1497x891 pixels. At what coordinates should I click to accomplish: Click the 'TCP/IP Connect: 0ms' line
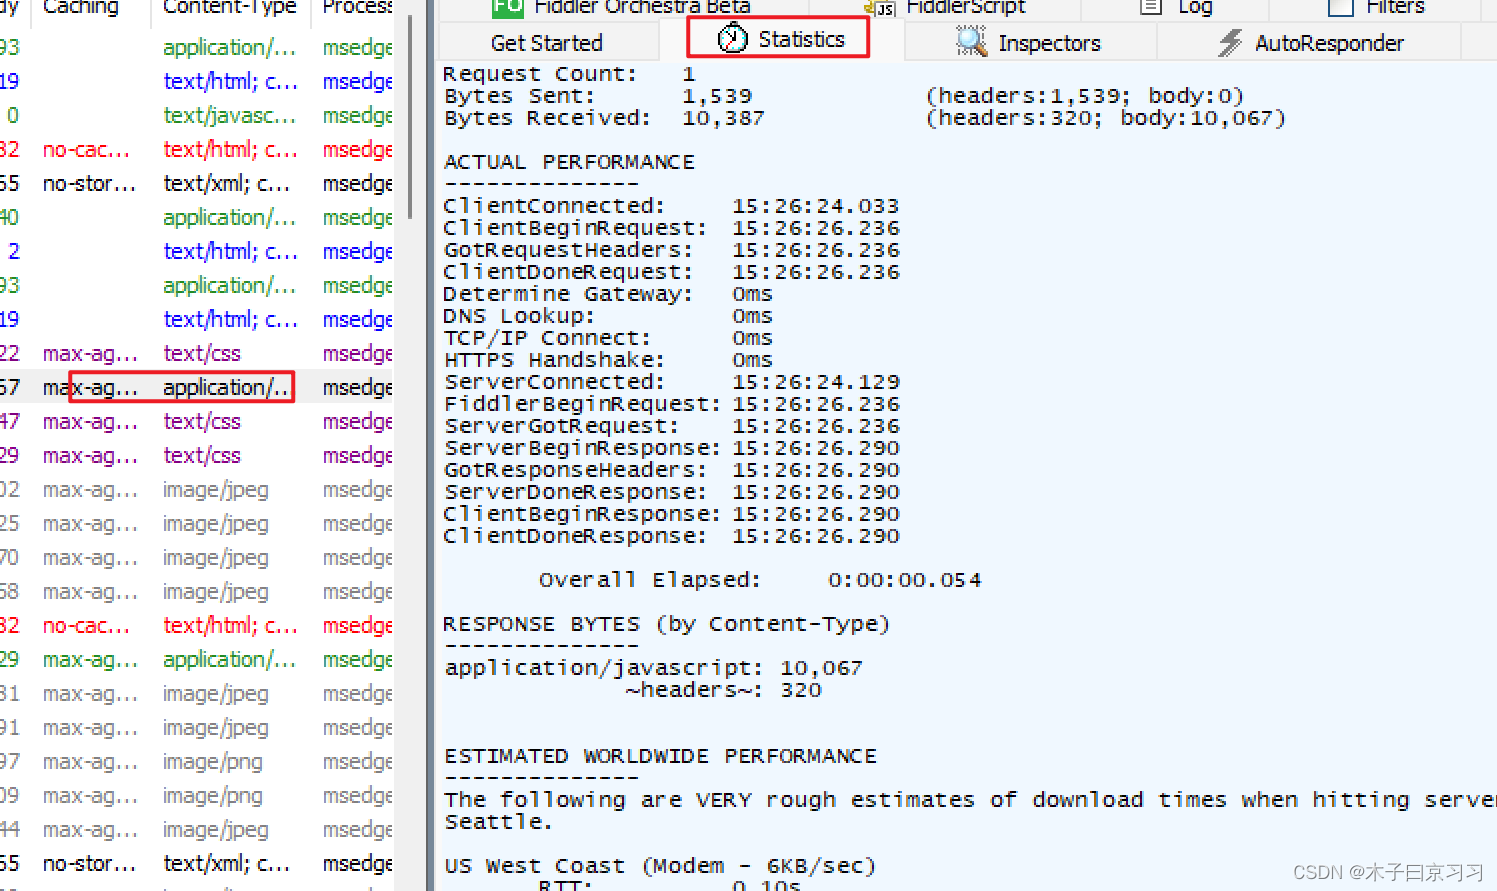point(608,338)
